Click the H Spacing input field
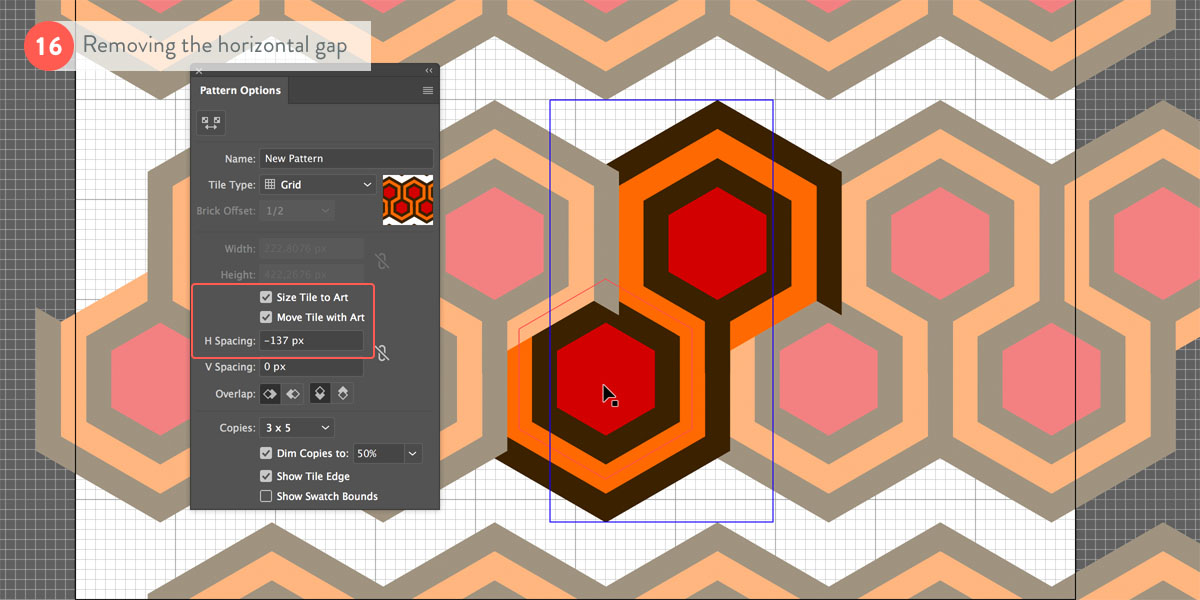This screenshot has width=1200, height=600. tap(310, 342)
